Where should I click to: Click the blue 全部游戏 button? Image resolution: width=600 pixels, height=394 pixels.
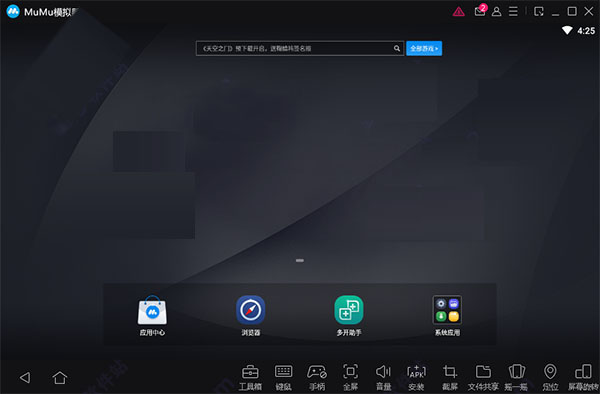(424, 49)
